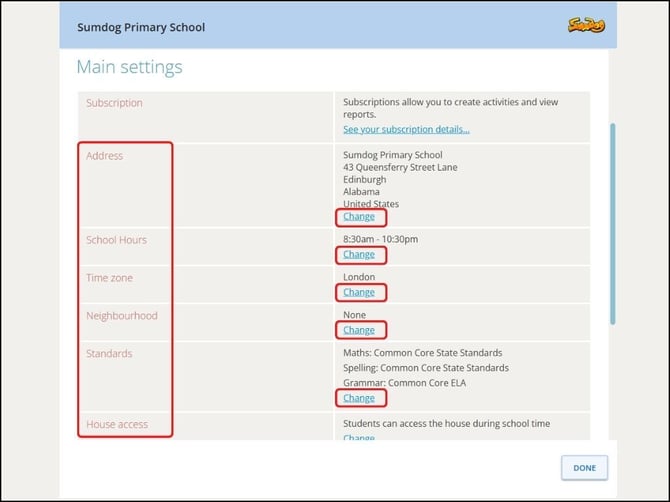
Task: Click the '8:30am - 10:30pm' hours value
Action: [380, 239]
